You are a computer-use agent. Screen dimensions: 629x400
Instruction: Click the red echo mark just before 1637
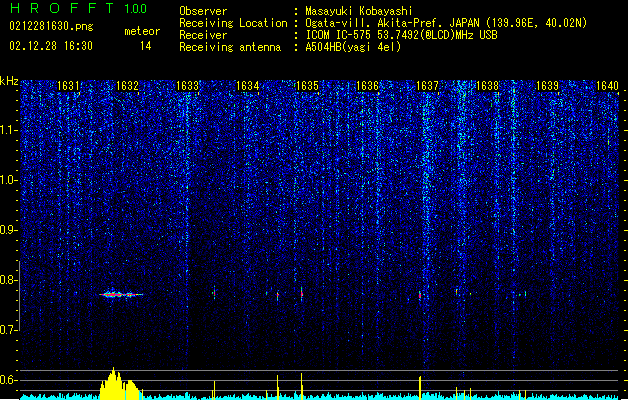[420, 295]
